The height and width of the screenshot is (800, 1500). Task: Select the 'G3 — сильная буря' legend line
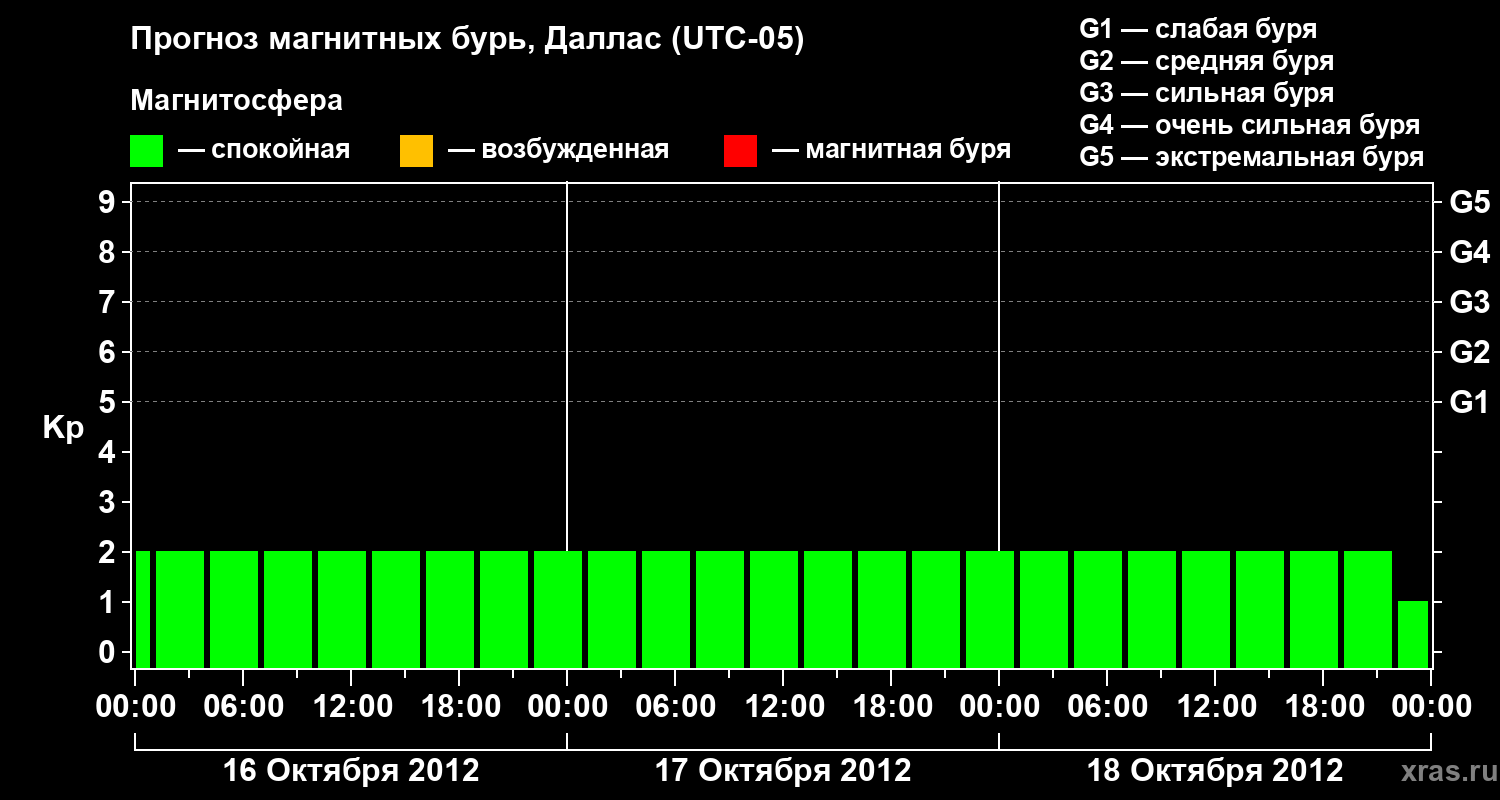coord(1207,92)
